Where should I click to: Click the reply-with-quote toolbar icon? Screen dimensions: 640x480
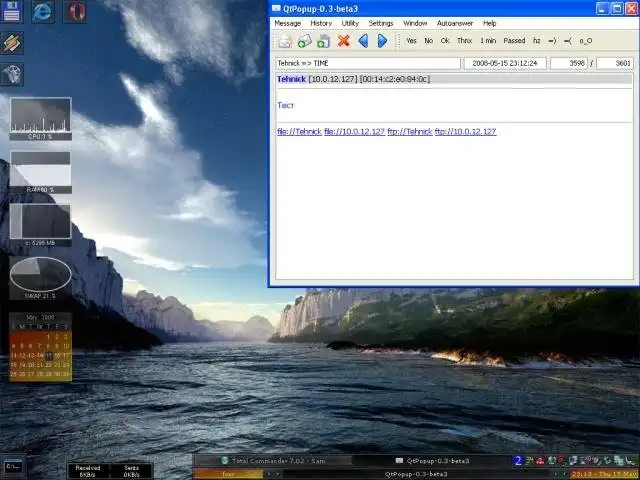324,41
